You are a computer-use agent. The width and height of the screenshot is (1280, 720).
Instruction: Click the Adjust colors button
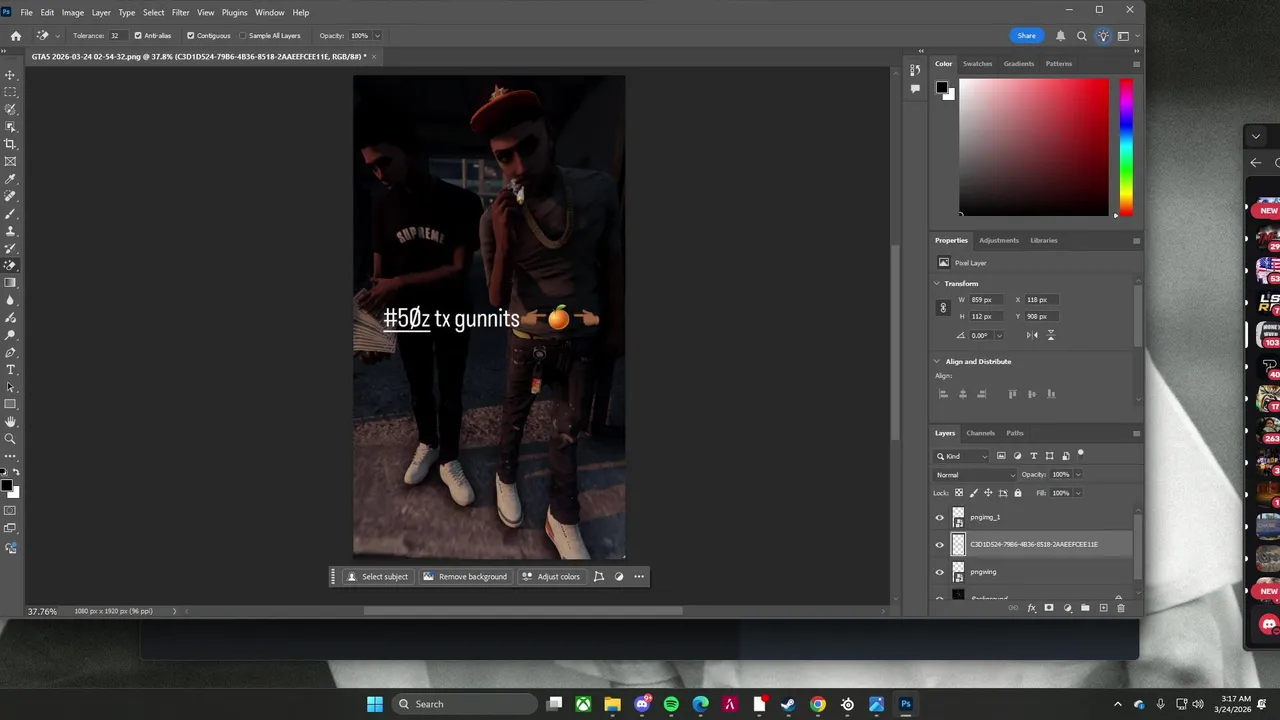coord(551,577)
